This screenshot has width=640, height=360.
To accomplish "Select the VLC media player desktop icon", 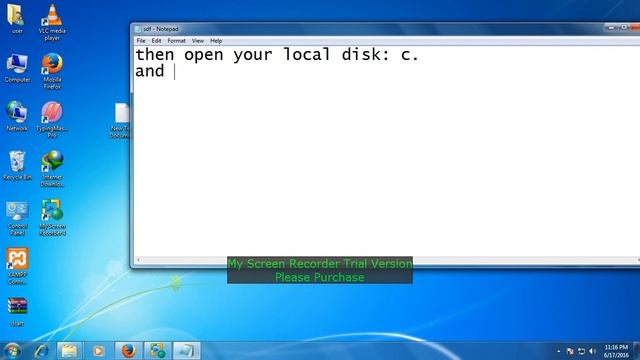I will [52, 22].
